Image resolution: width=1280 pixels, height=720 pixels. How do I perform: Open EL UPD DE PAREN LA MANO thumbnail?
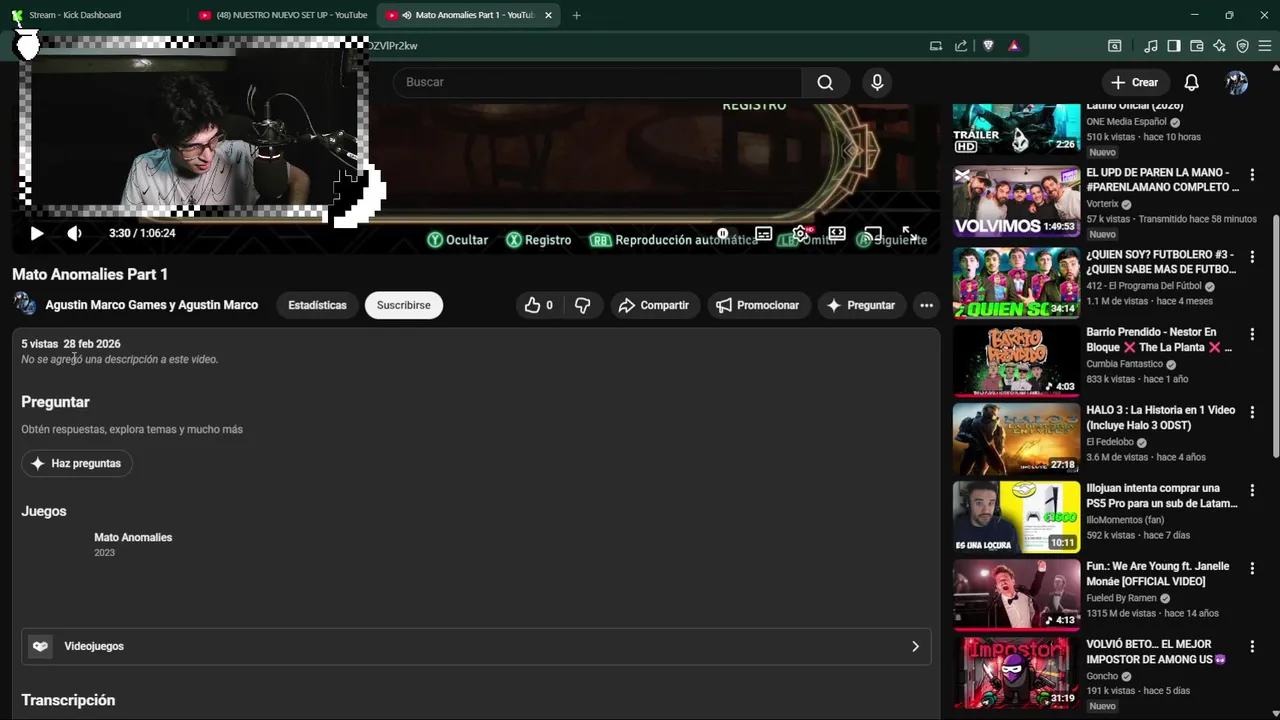click(1016, 201)
